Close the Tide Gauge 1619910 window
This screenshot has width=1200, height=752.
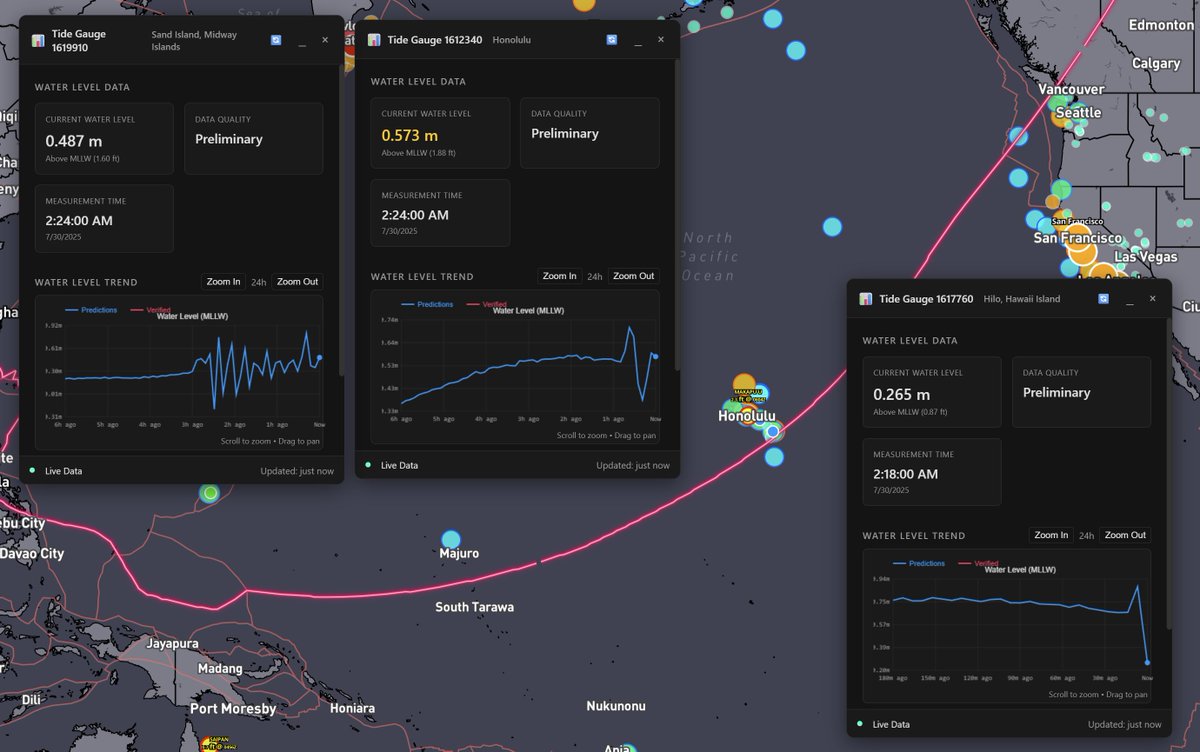click(325, 40)
